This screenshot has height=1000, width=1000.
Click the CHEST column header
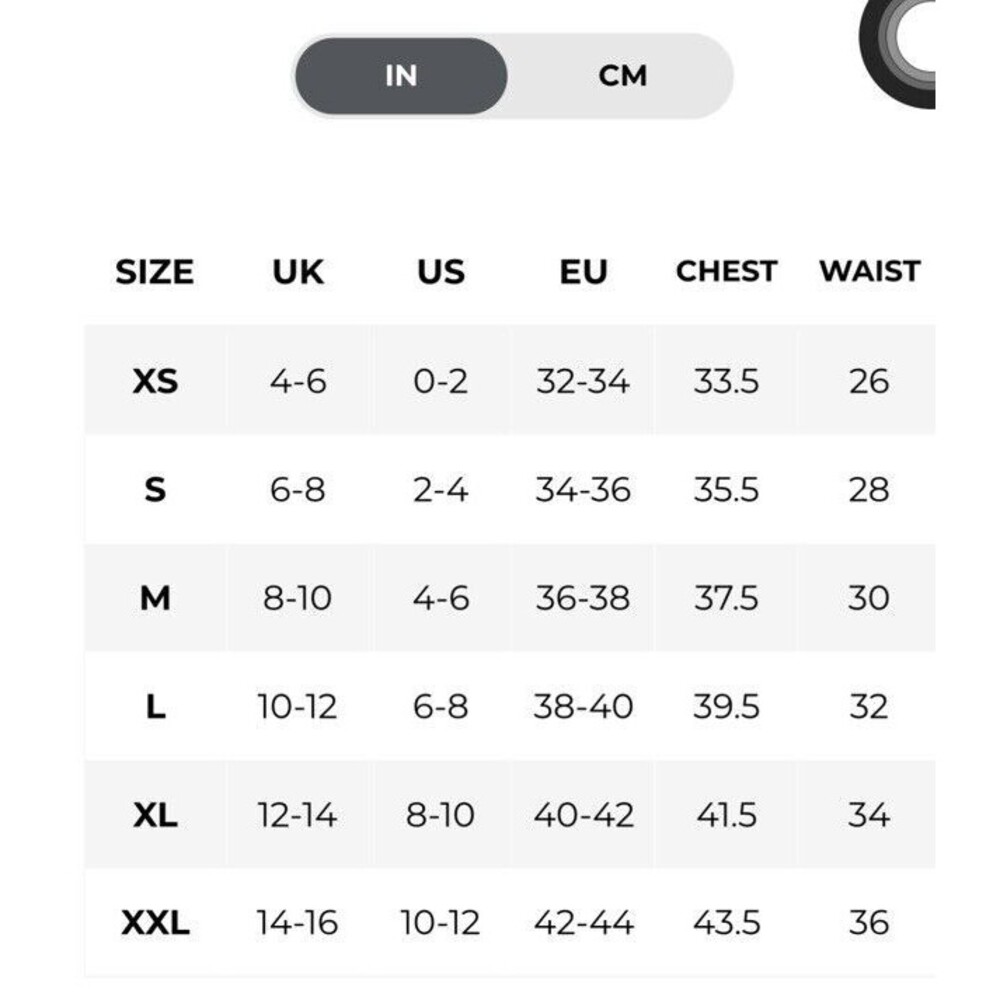tap(726, 272)
